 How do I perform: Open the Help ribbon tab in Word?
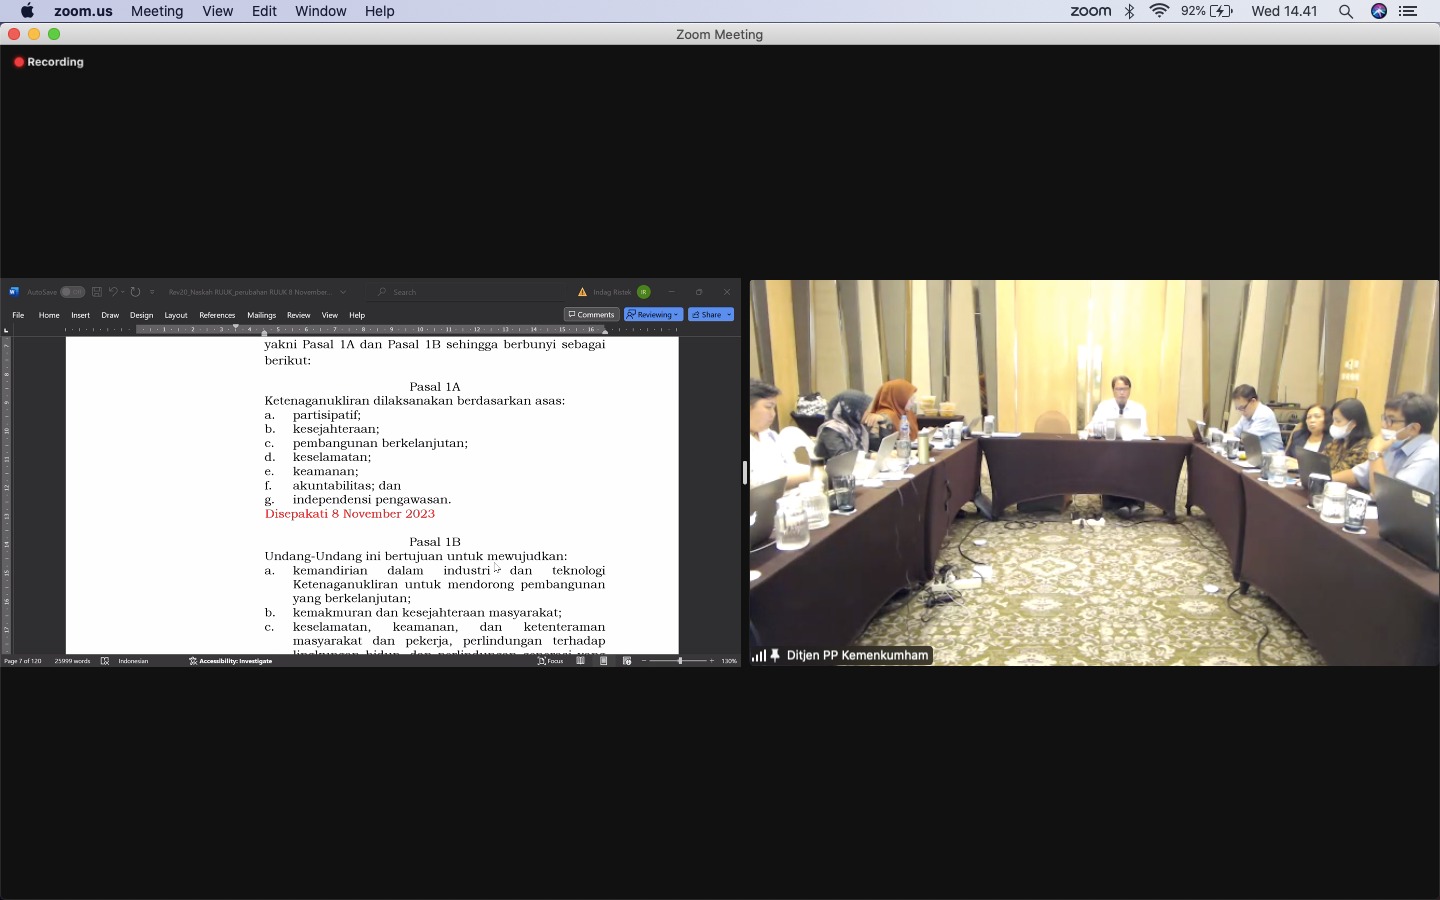point(357,315)
